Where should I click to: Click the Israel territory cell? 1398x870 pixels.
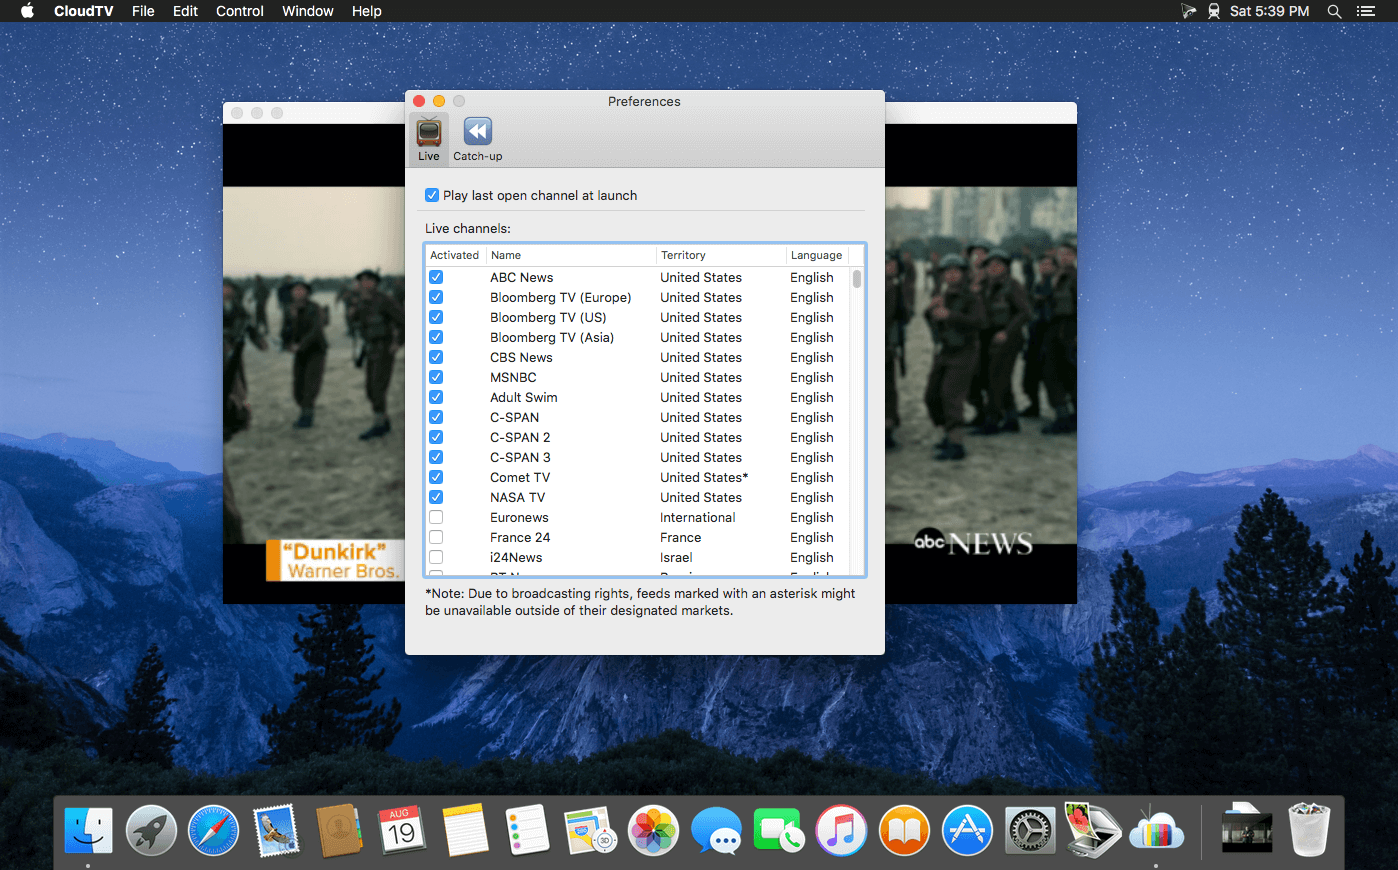(676, 557)
